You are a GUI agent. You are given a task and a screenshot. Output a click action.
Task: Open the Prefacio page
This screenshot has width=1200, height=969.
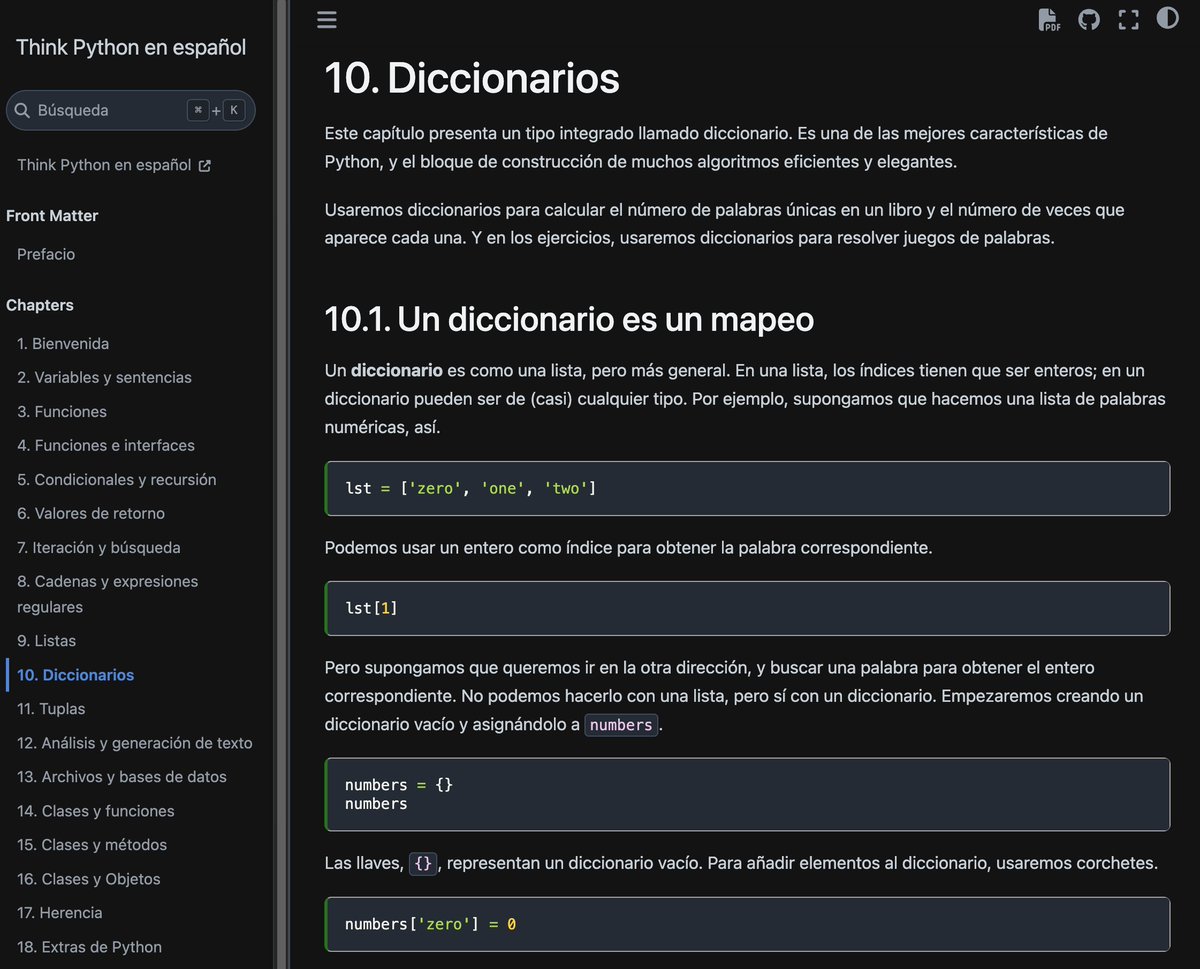(46, 254)
